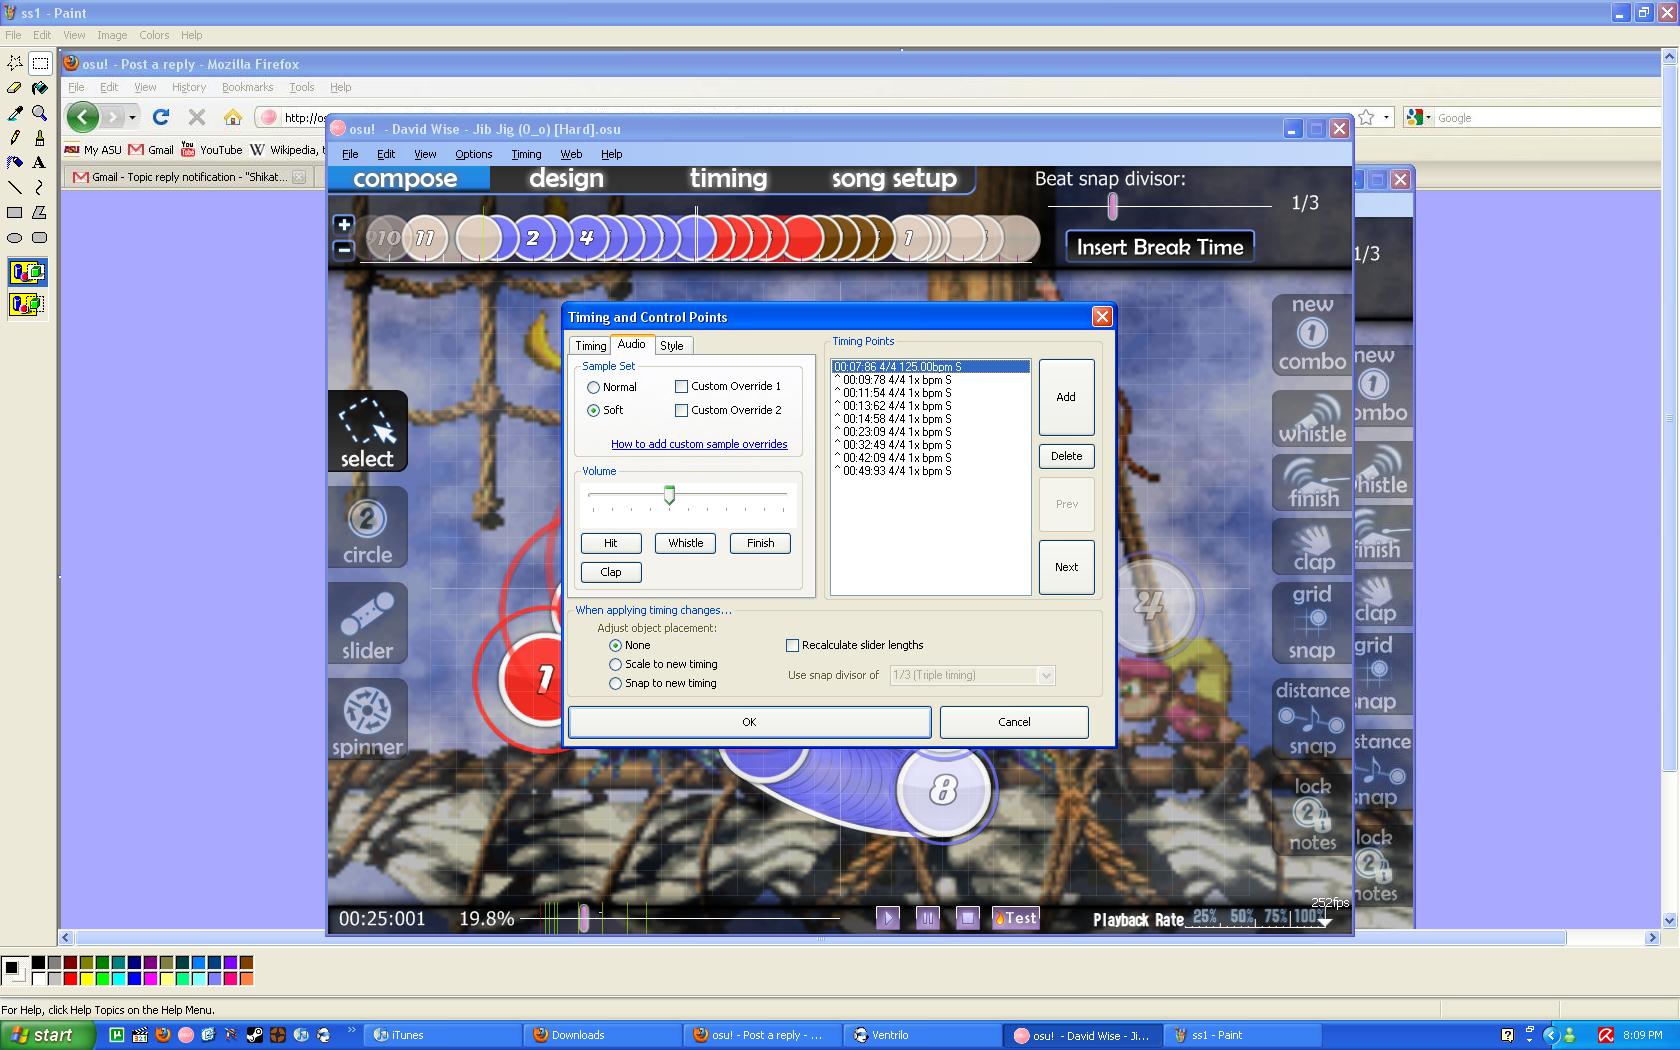This screenshot has width=1680, height=1050.
Task: Pick the Fill With Color bucket tool
Action: tap(40, 88)
